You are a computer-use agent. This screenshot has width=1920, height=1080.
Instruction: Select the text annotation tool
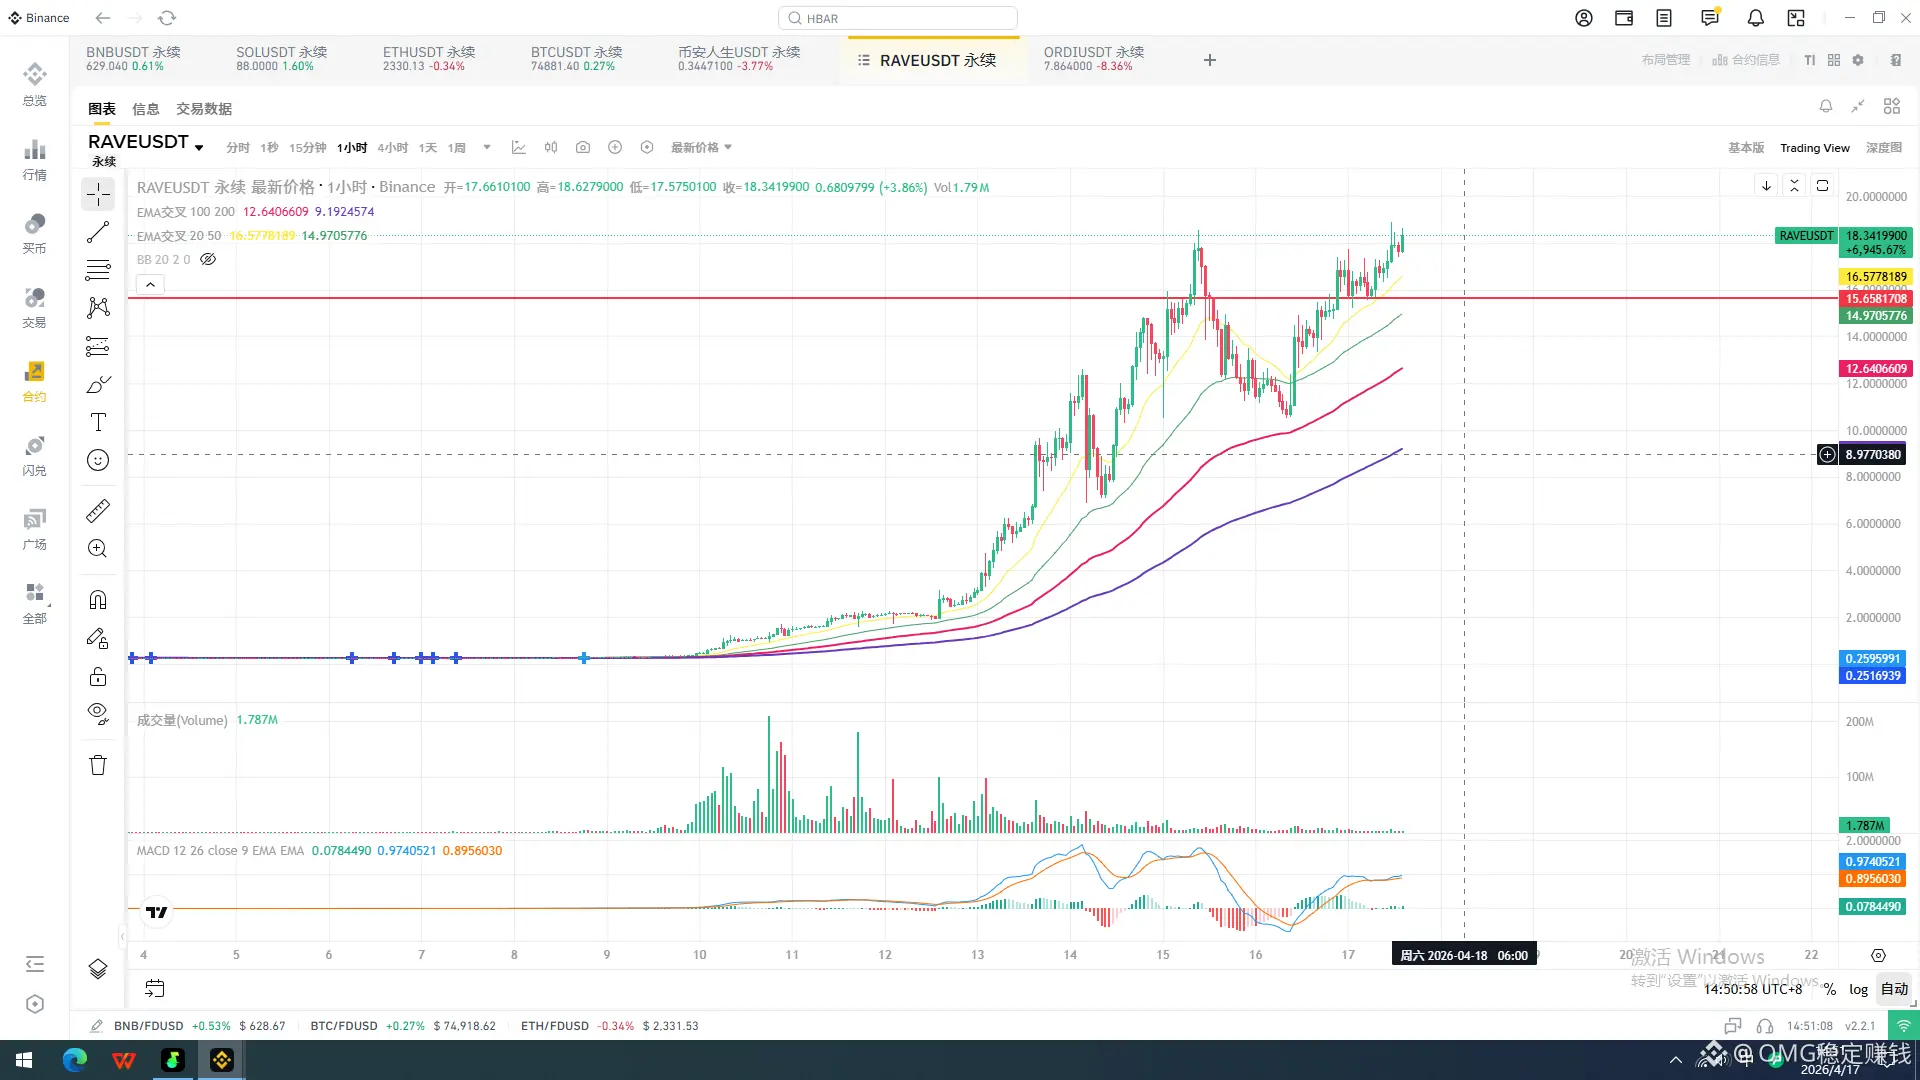point(98,422)
